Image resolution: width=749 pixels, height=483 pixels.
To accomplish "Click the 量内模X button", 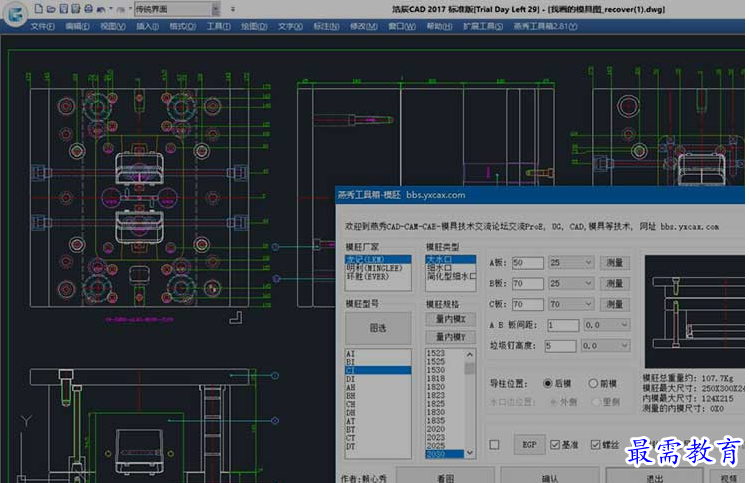I will [x=450, y=319].
